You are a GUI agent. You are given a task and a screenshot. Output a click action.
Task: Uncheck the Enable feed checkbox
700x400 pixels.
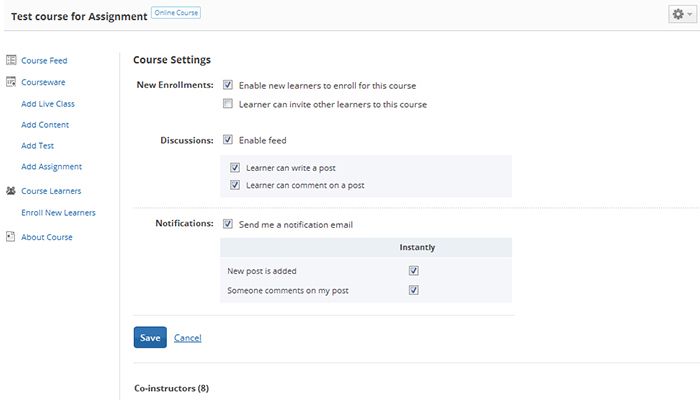point(228,140)
